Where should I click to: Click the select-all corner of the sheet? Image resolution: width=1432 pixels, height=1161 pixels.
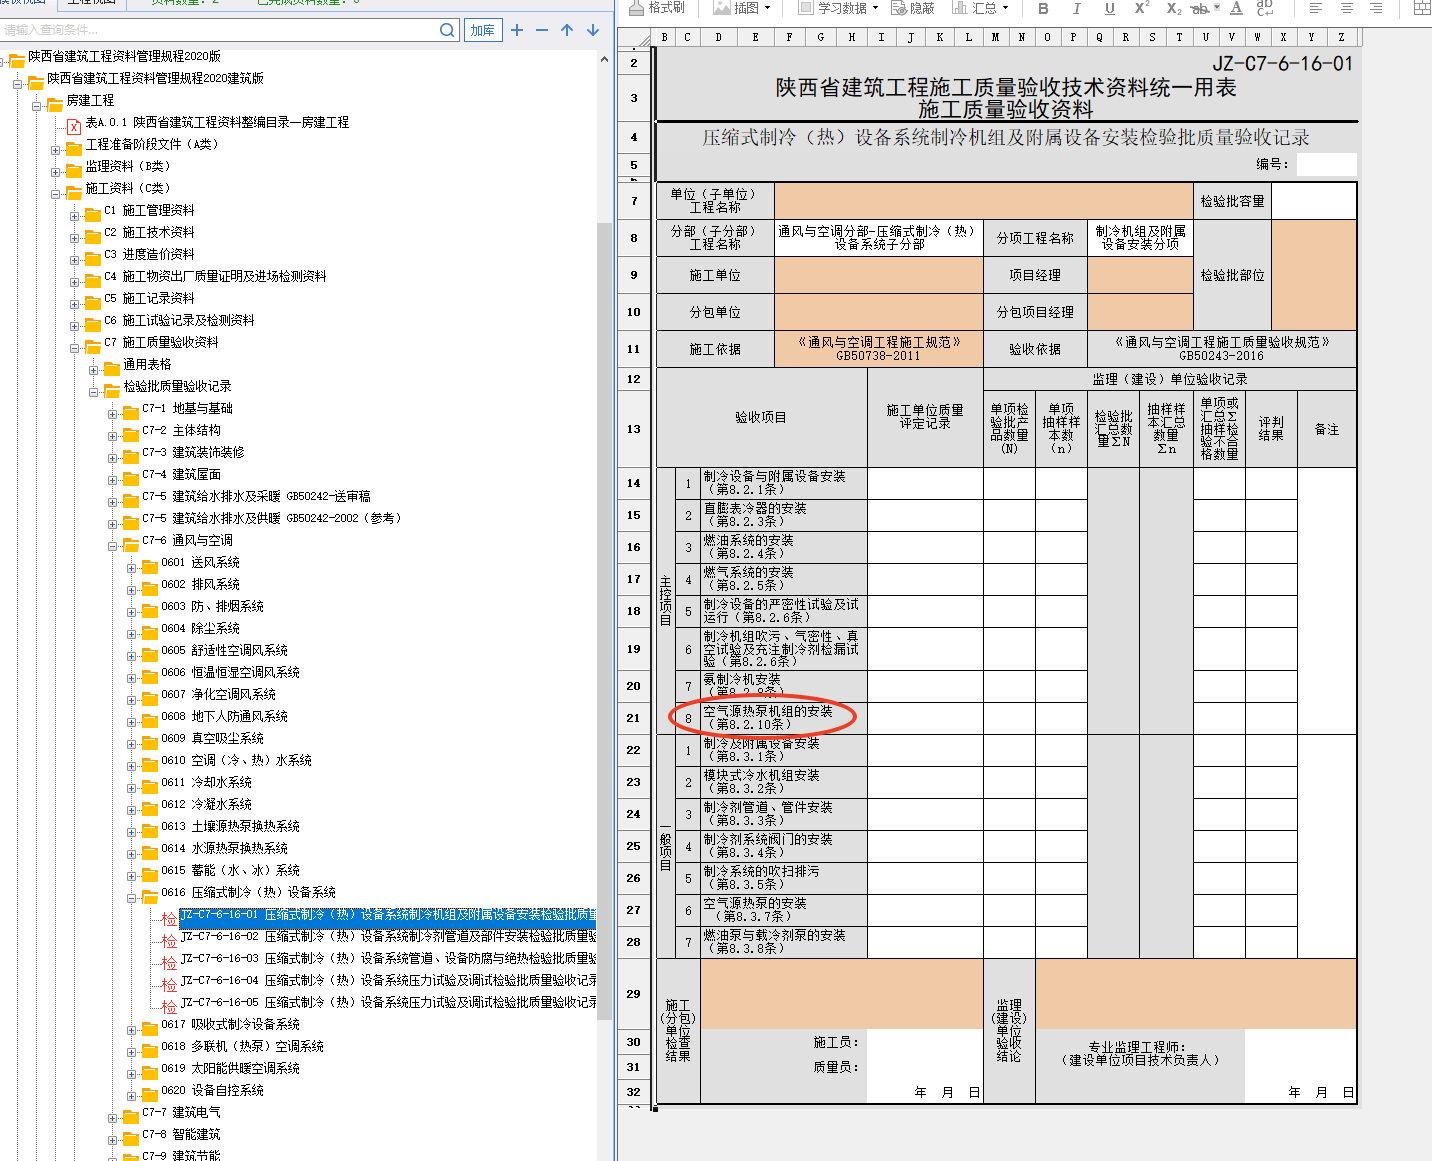(636, 37)
